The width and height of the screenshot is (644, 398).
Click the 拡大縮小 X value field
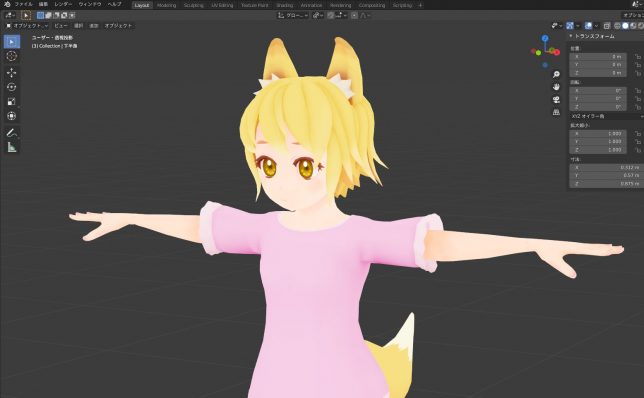(598, 133)
